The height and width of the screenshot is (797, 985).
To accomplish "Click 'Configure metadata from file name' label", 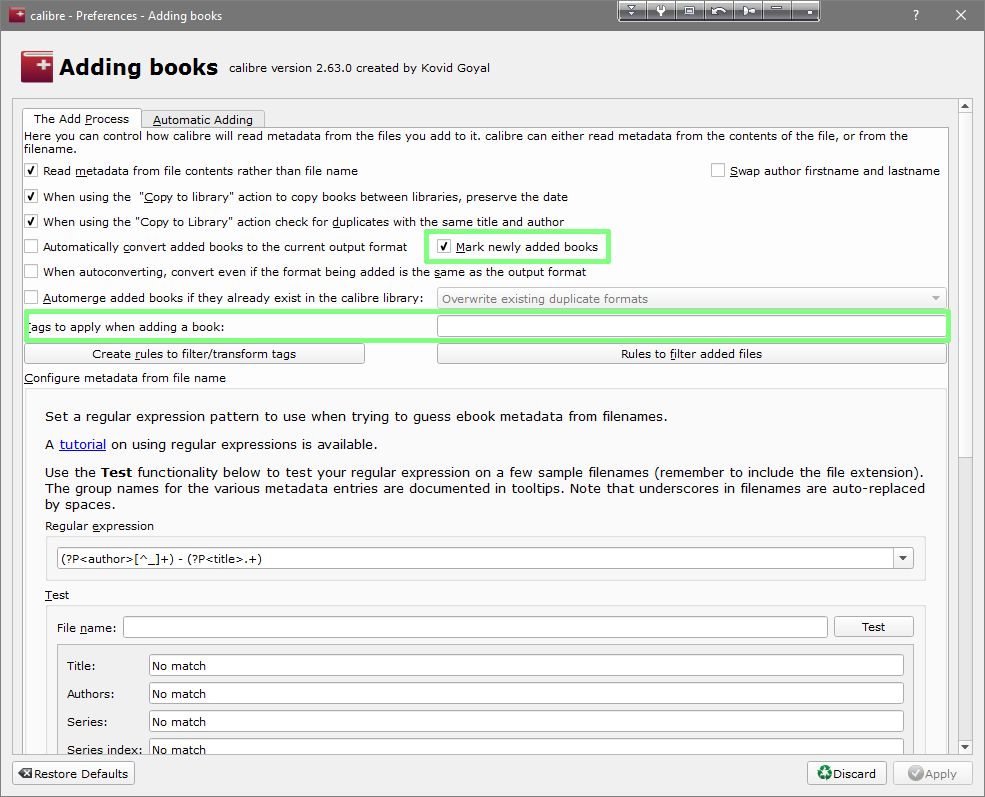I will click(125, 377).
